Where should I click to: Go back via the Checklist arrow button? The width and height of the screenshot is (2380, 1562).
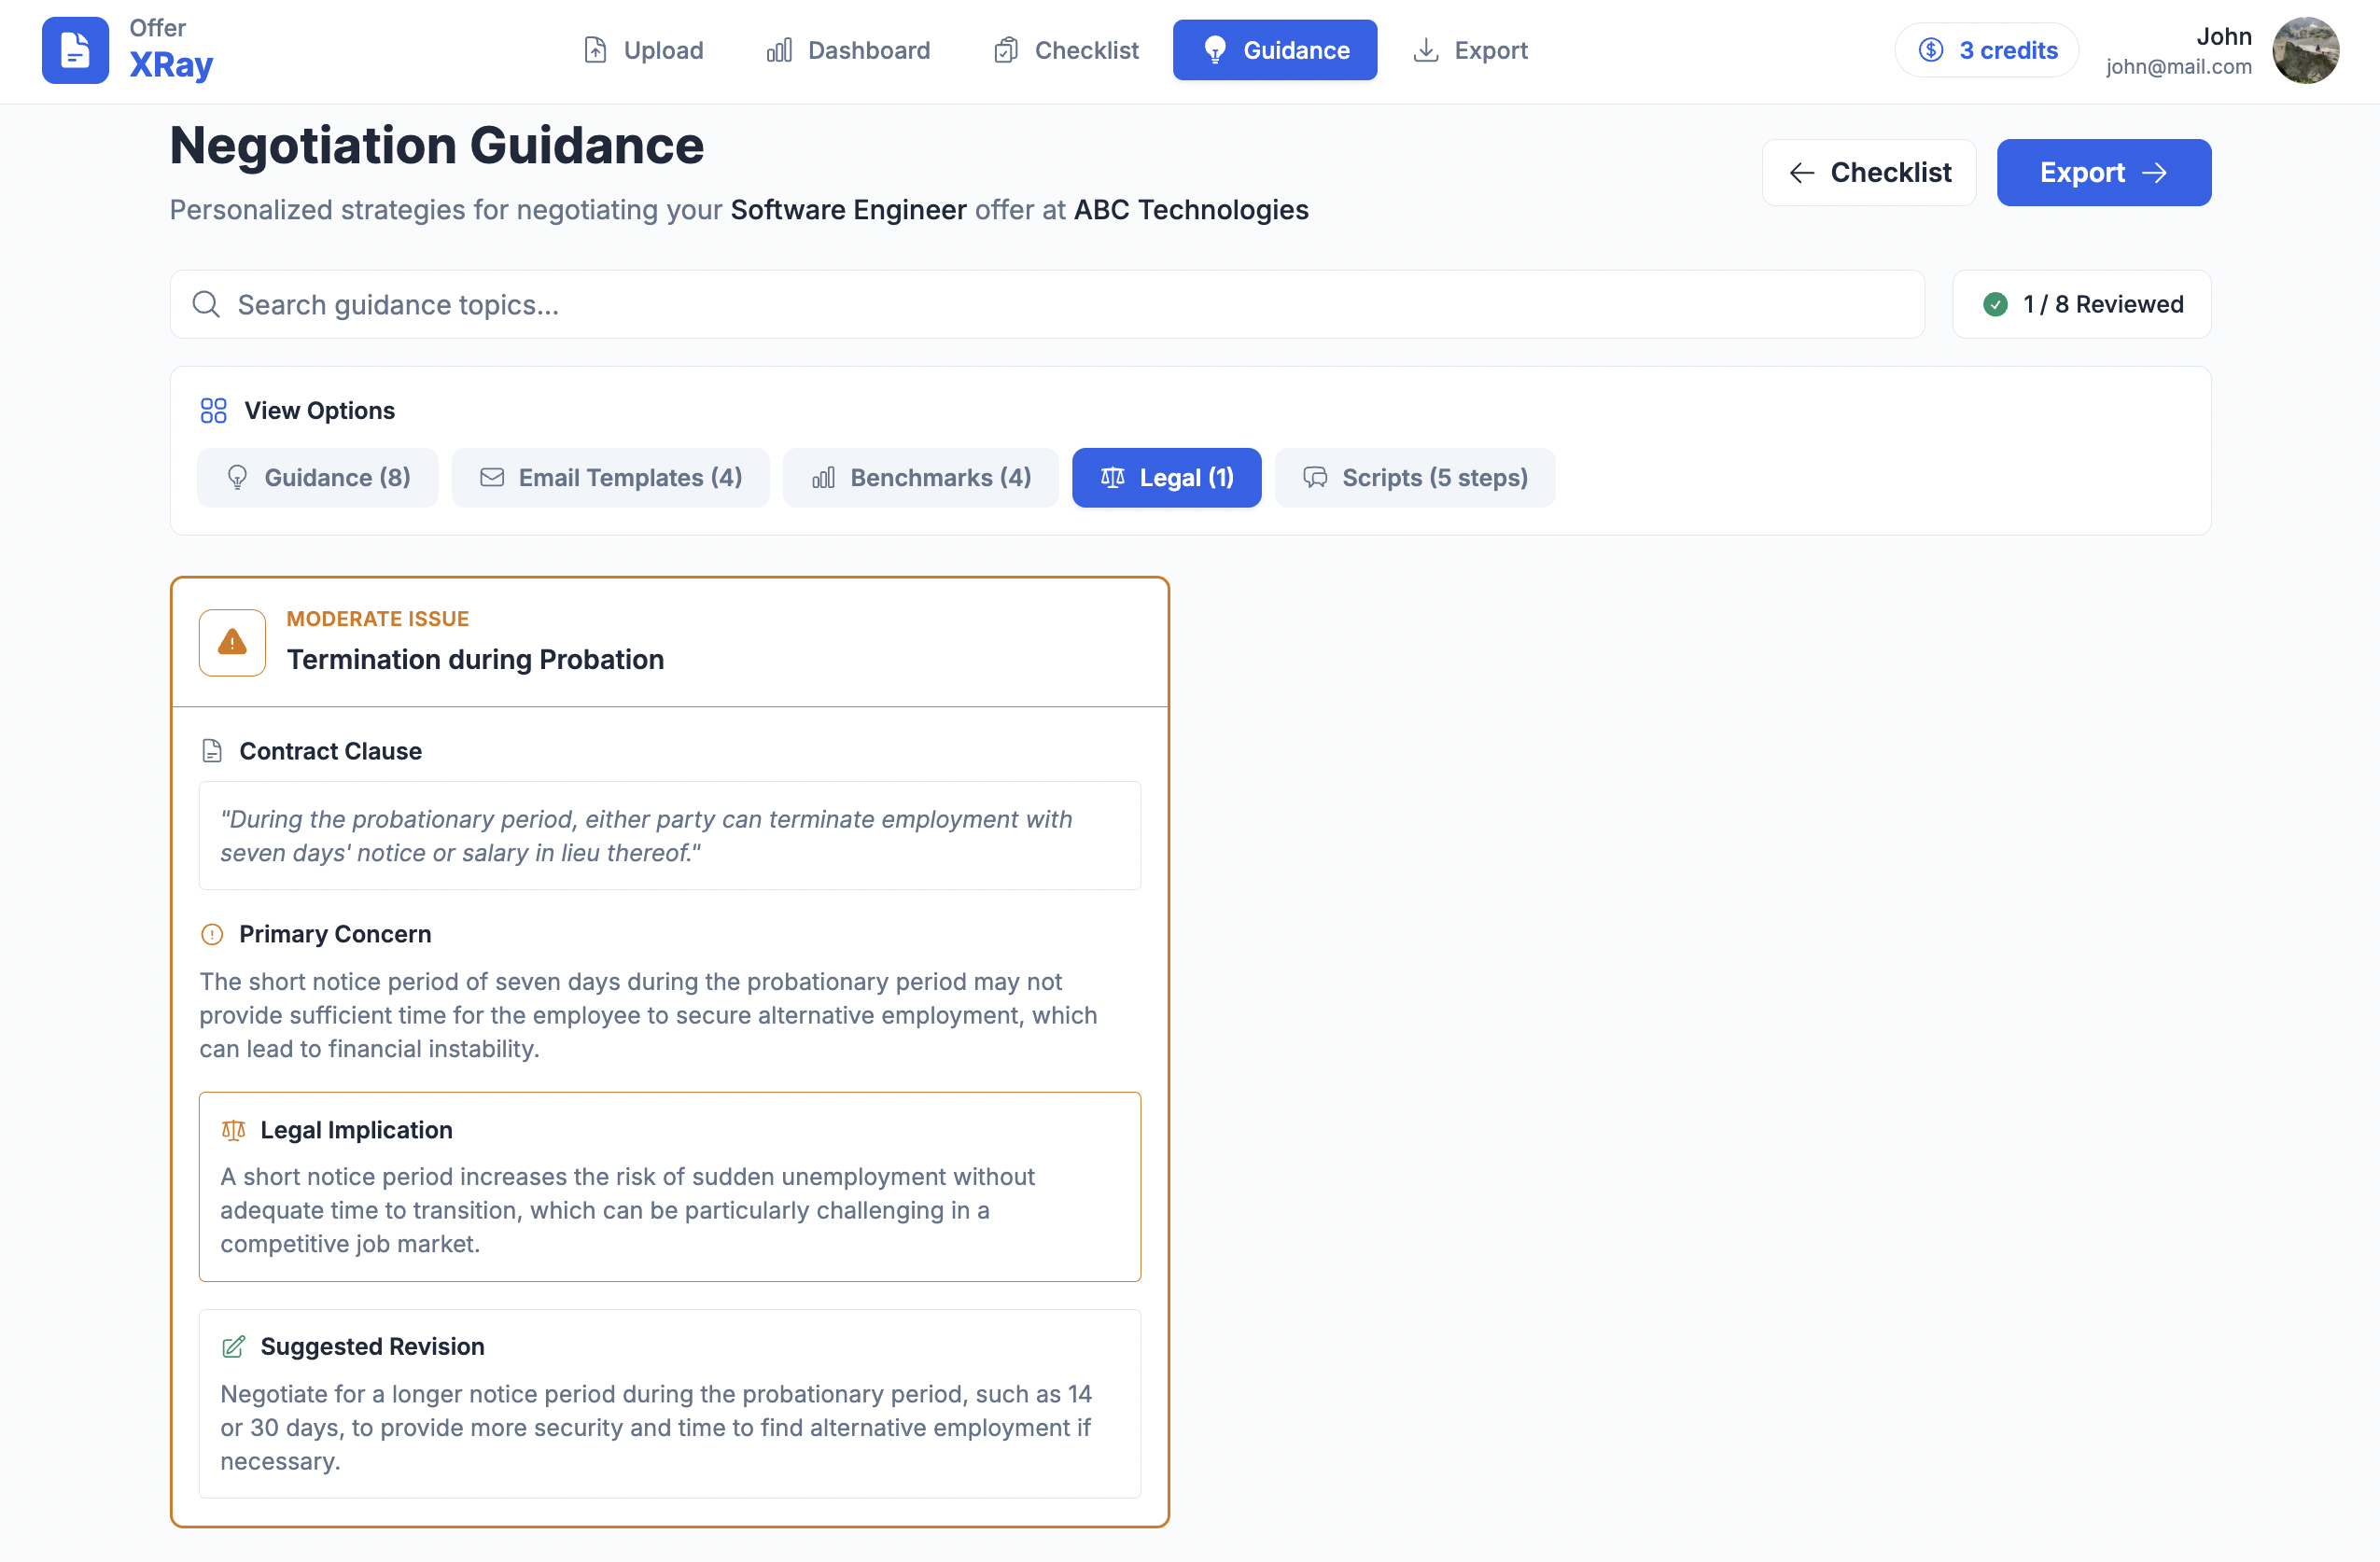click(1868, 173)
